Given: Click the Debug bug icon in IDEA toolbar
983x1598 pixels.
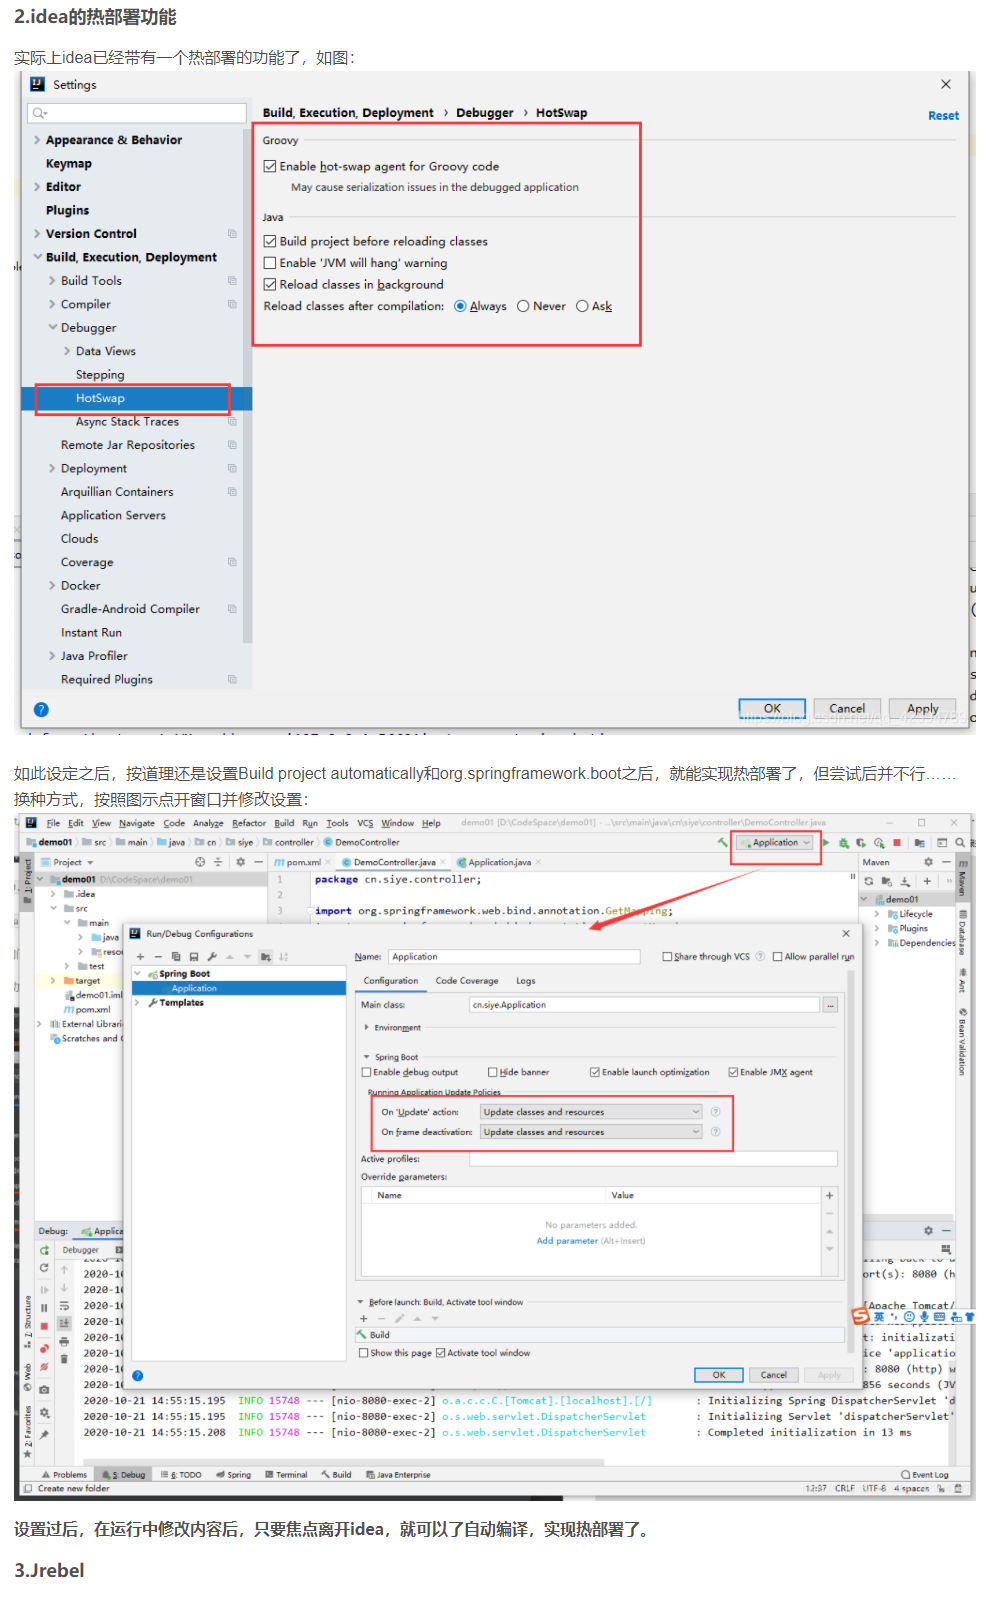Looking at the screenshot, I should pos(844,843).
